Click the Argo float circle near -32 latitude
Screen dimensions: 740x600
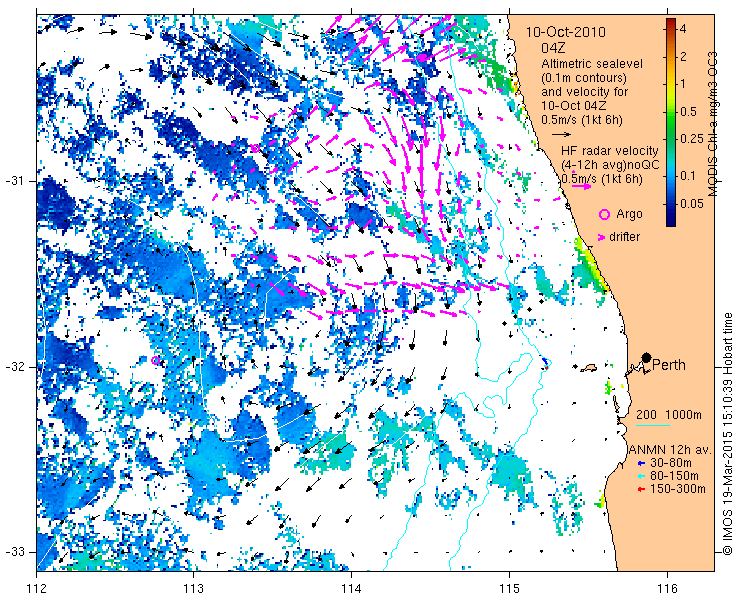click(x=156, y=360)
